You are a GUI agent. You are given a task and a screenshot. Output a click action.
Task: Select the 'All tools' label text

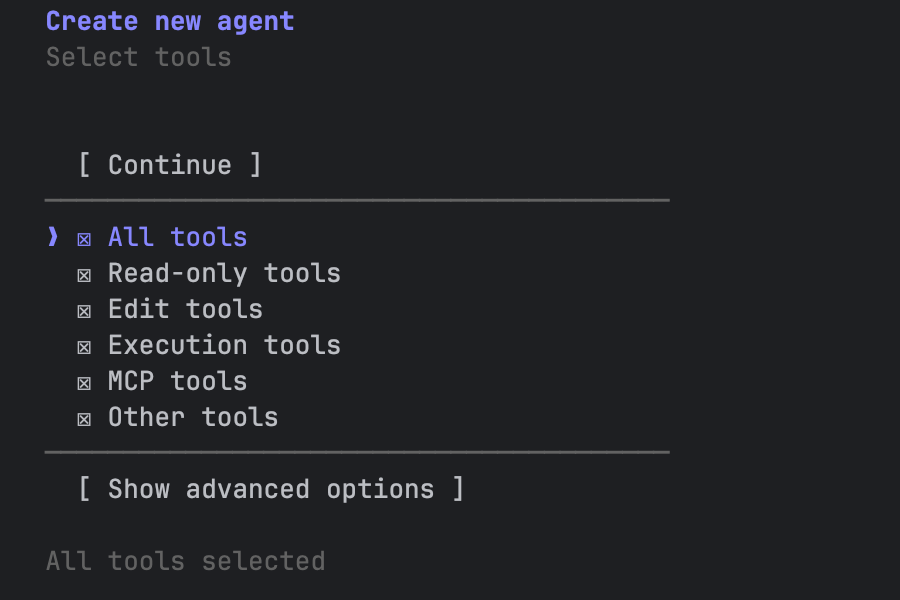point(177,237)
